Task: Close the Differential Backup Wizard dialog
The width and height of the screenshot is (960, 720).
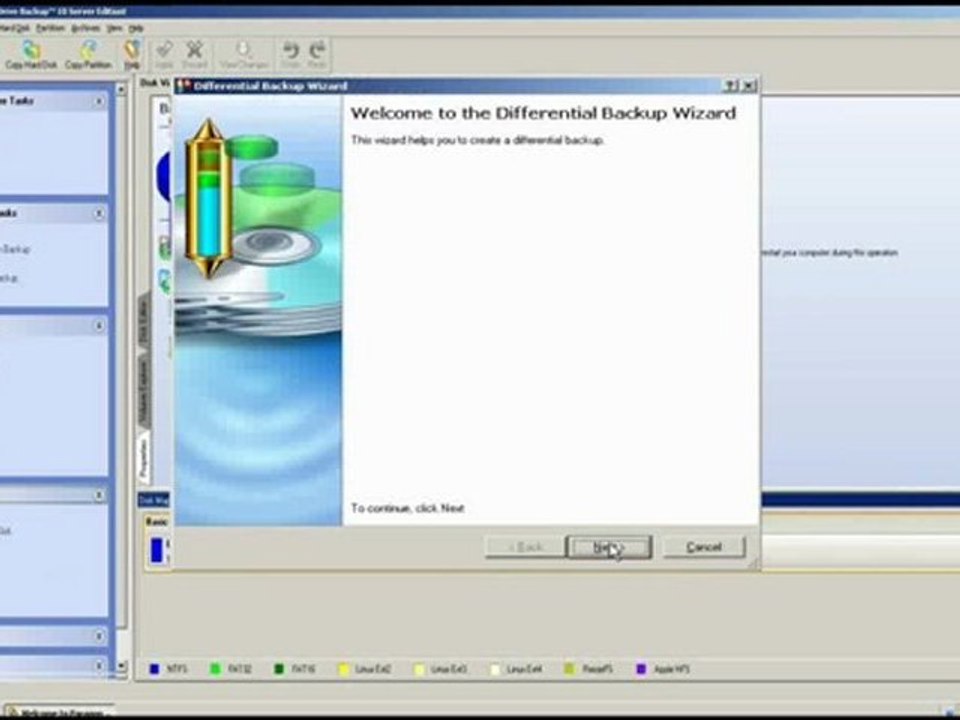Action: click(x=749, y=86)
